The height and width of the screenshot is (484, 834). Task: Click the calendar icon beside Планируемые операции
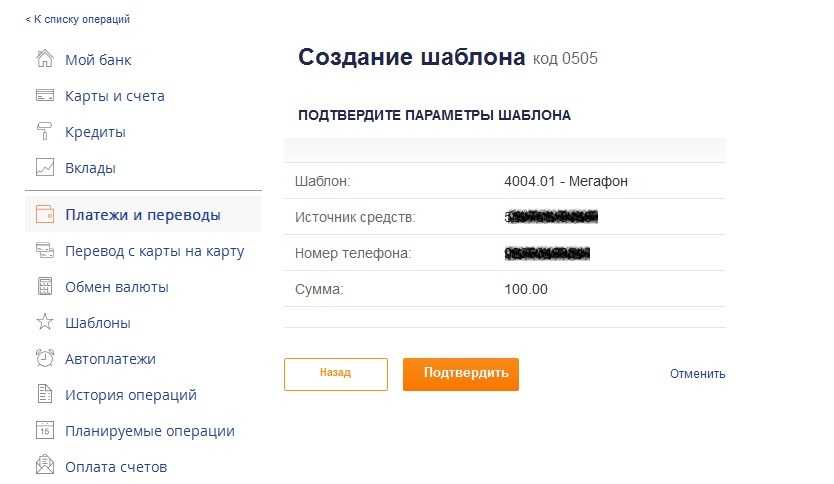[x=44, y=431]
